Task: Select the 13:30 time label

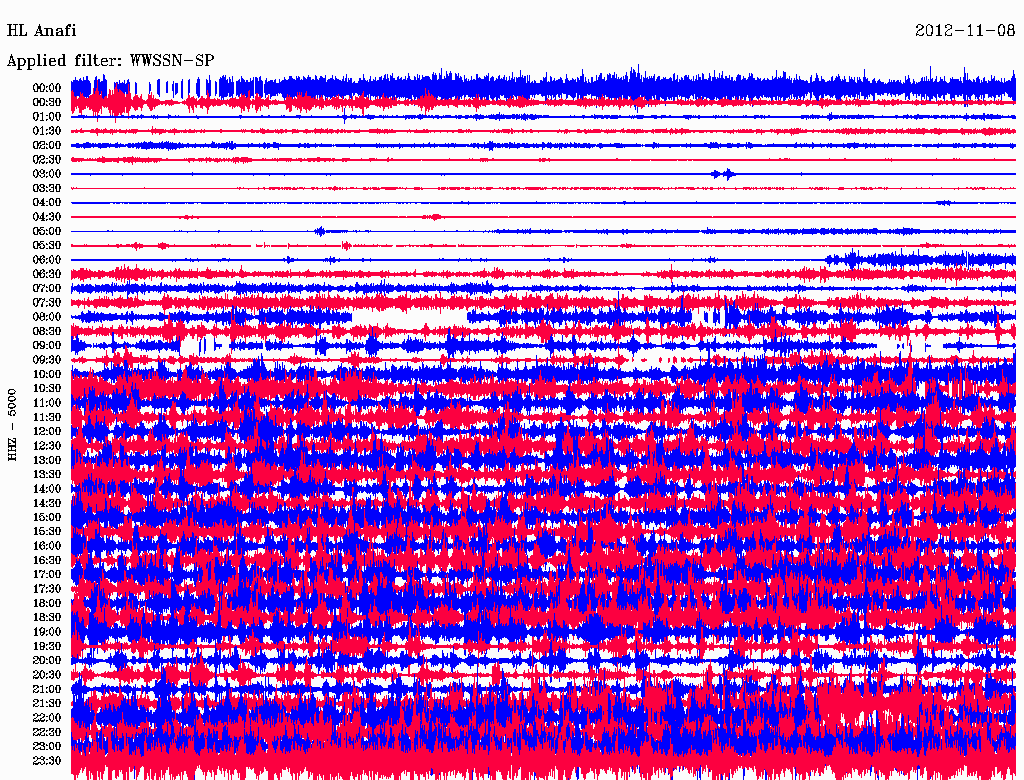Action: point(46,475)
